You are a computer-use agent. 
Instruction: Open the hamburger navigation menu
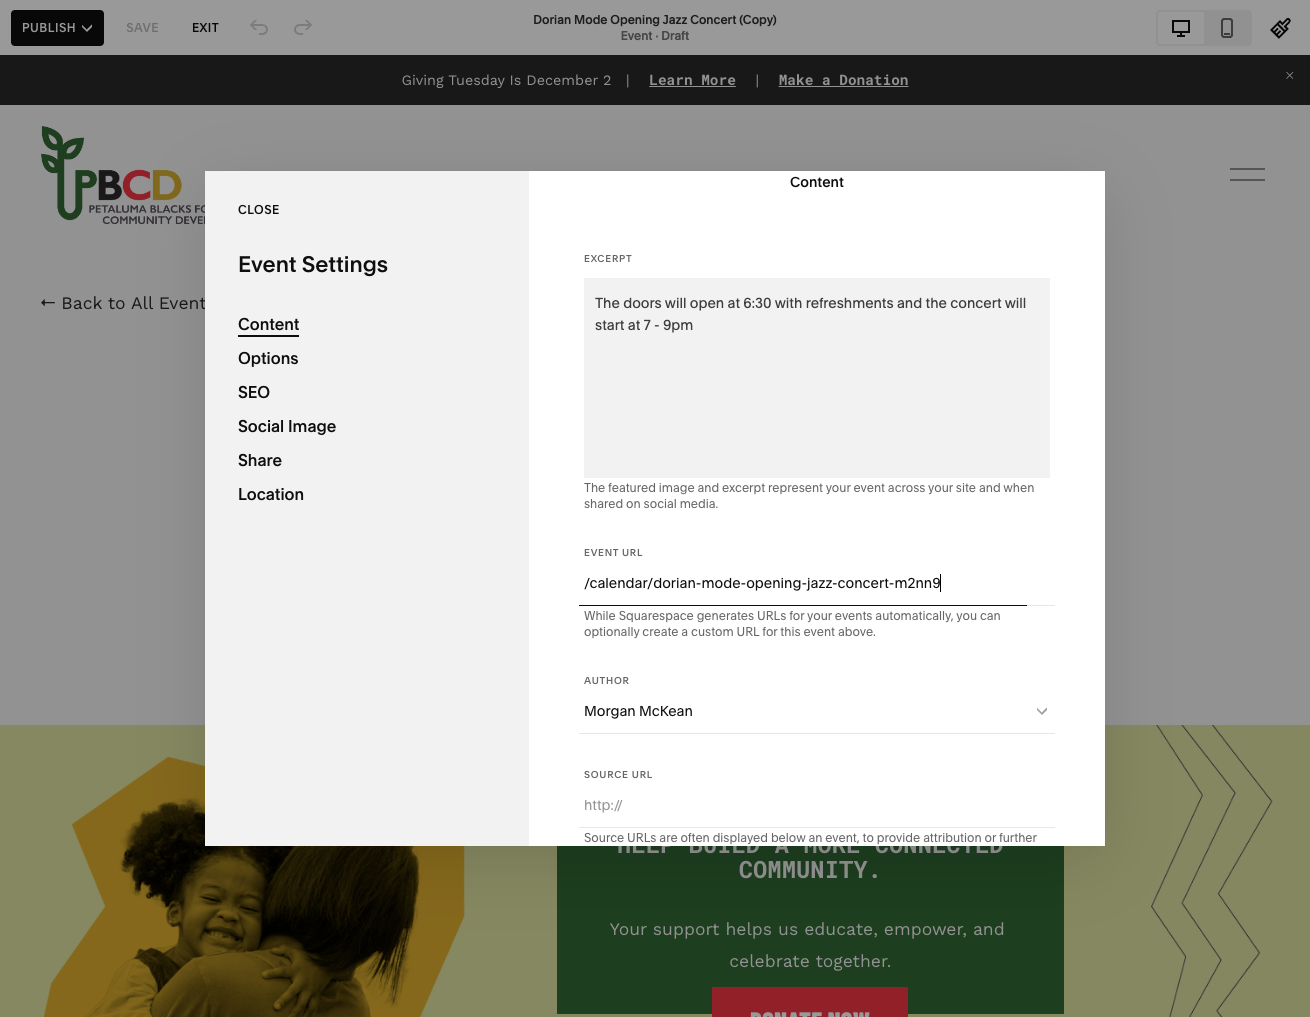tap(1247, 174)
